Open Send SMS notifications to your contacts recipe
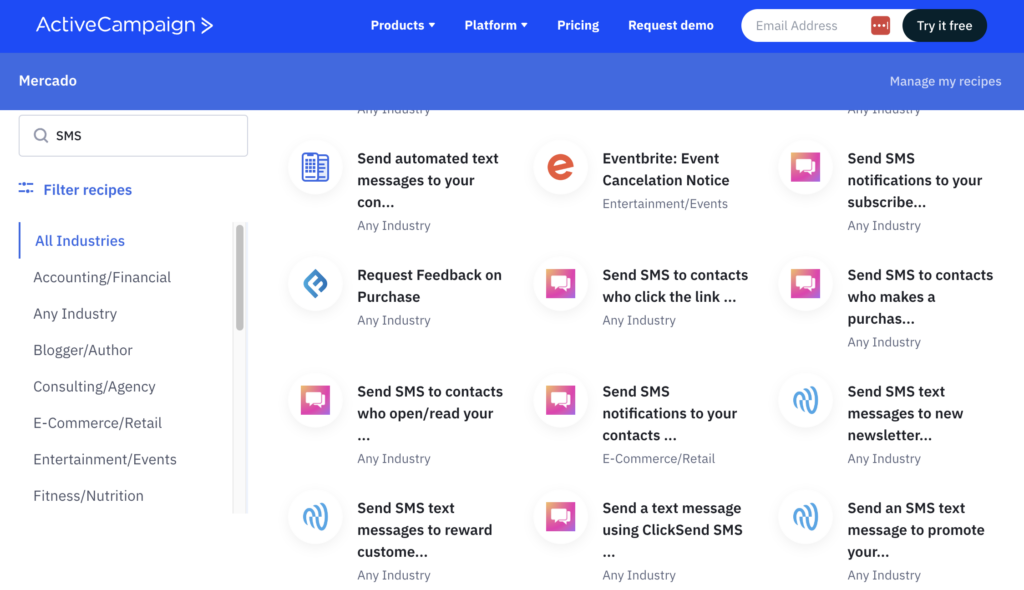1024x590 pixels. click(x=669, y=413)
